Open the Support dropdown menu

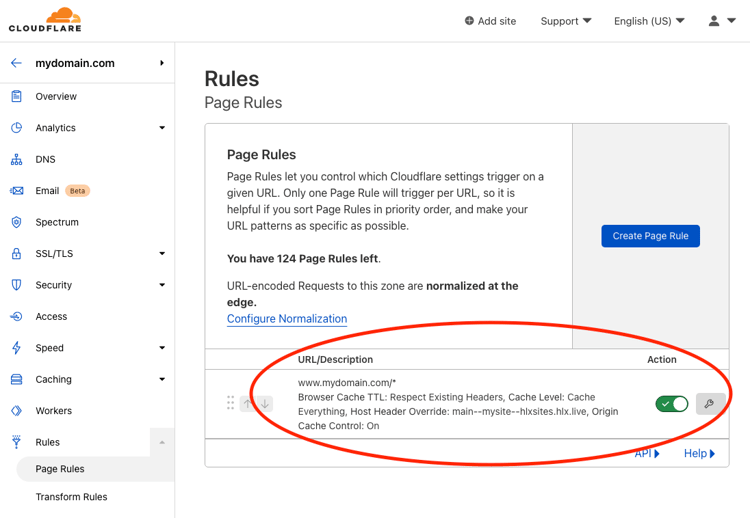566,21
